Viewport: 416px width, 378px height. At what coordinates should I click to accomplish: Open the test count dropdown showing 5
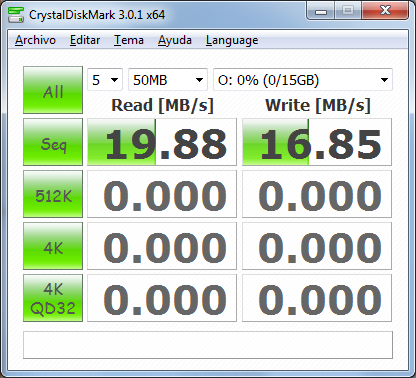[x=105, y=80]
